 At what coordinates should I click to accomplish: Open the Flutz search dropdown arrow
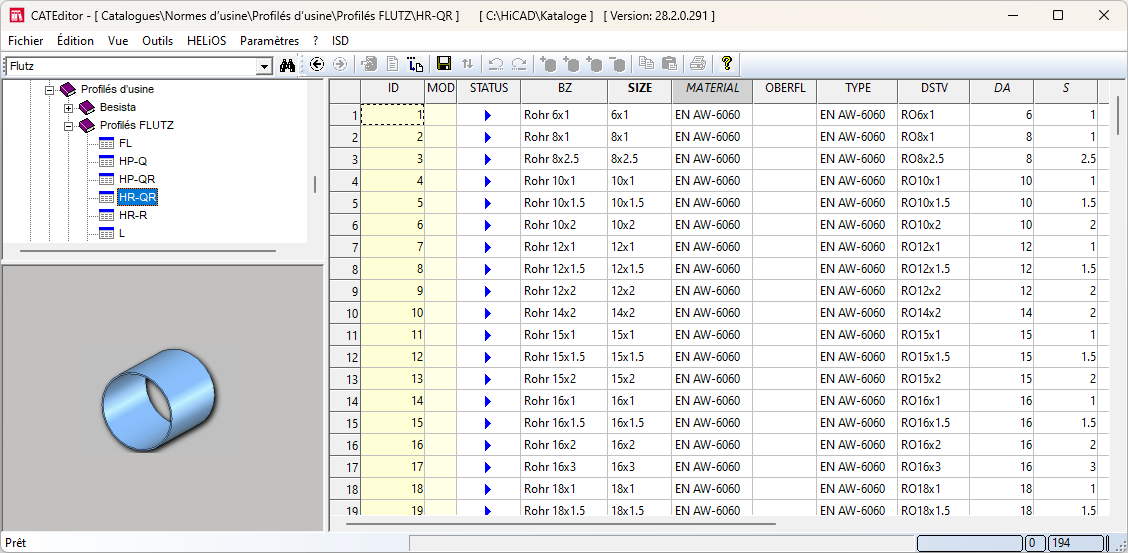point(265,66)
